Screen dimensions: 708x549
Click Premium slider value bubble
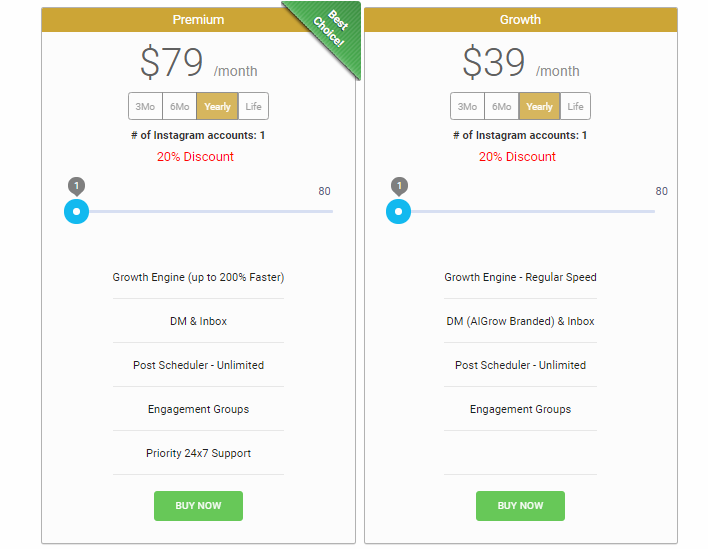[77, 186]
